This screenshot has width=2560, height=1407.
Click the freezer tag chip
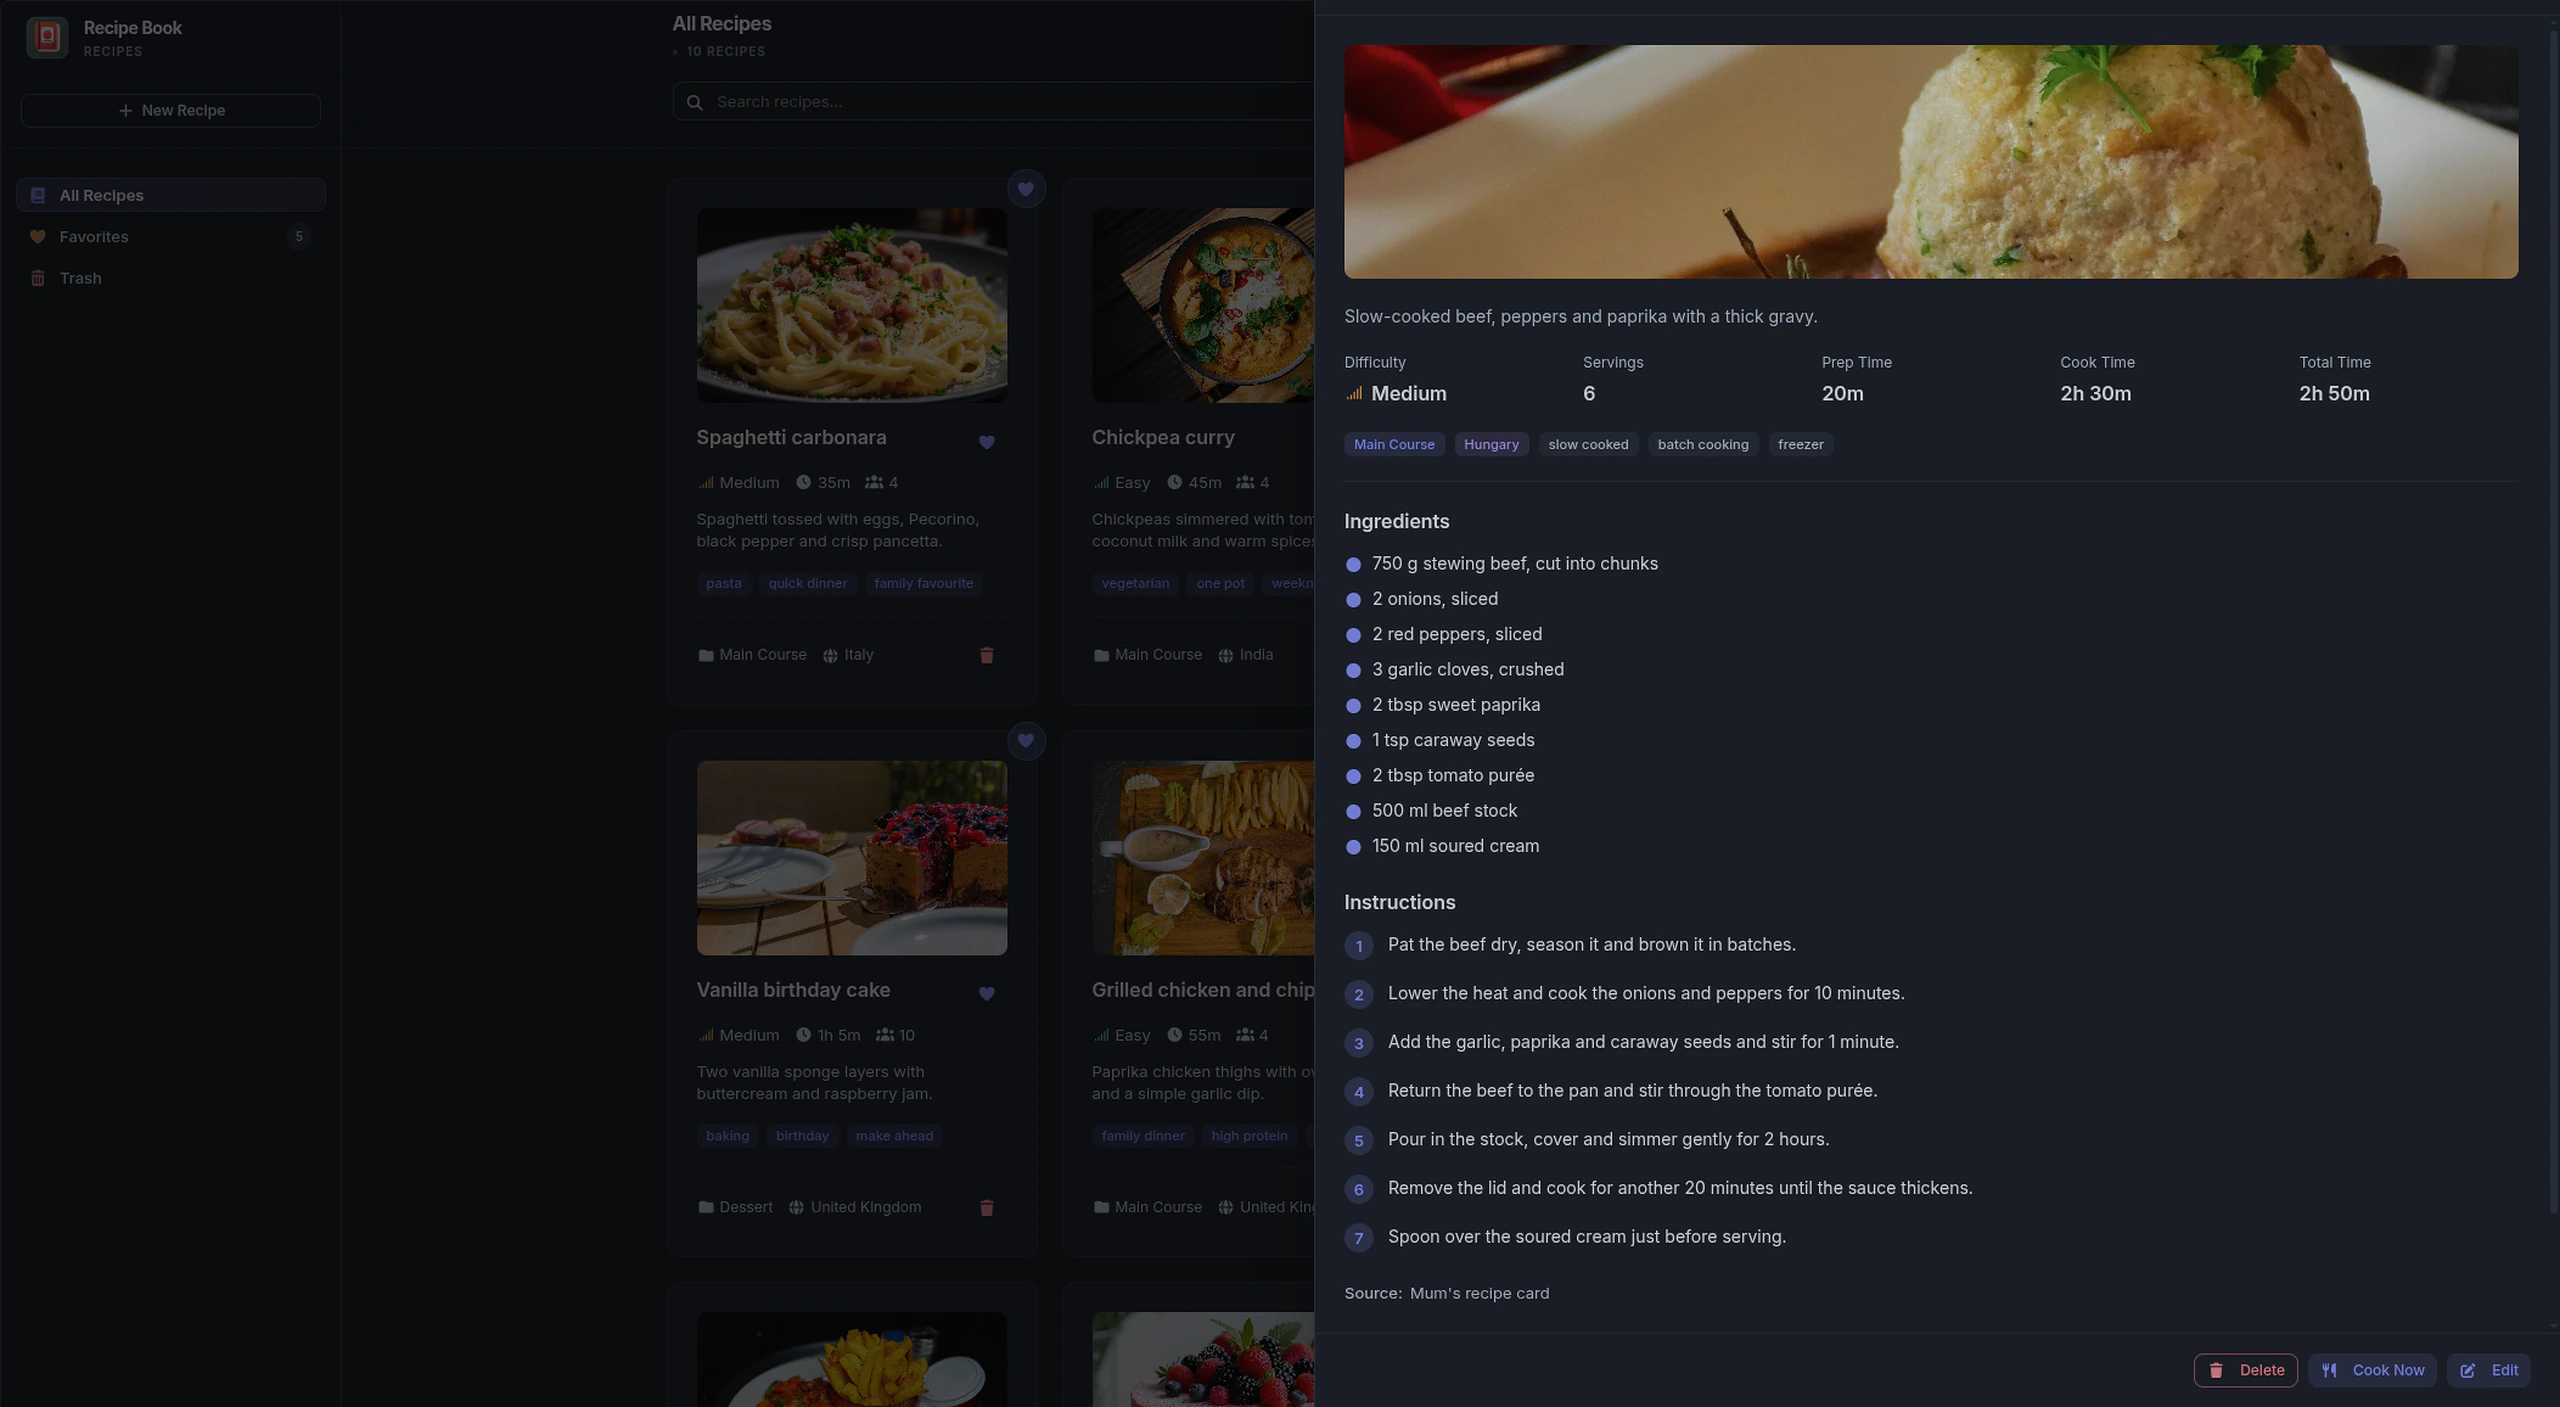(1800, 444)
